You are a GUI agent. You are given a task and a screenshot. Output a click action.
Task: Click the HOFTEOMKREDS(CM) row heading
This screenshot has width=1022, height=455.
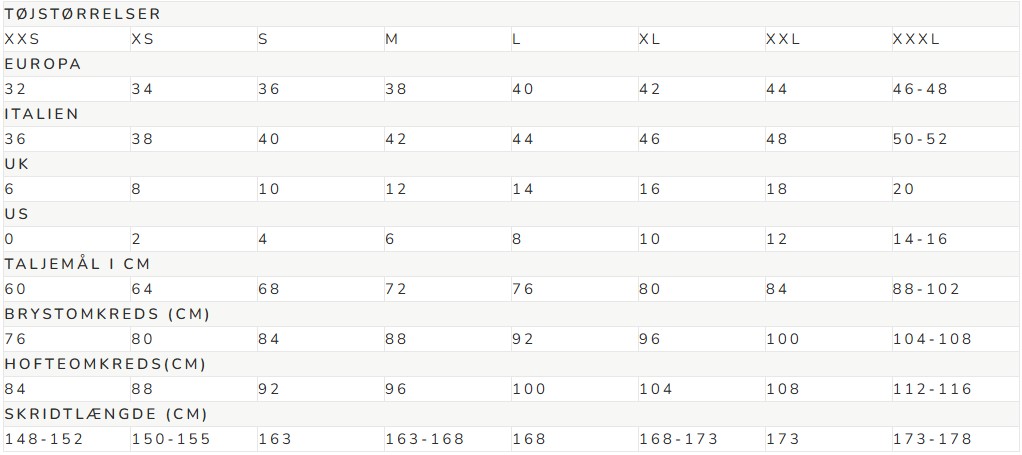(x=105, y=364)
